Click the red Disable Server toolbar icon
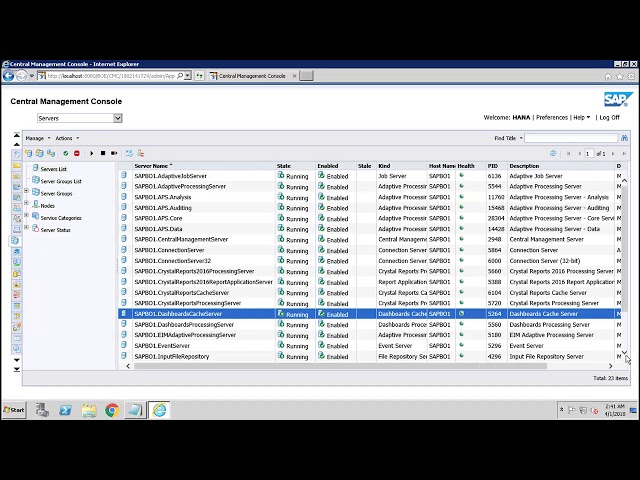 [77, 153]
